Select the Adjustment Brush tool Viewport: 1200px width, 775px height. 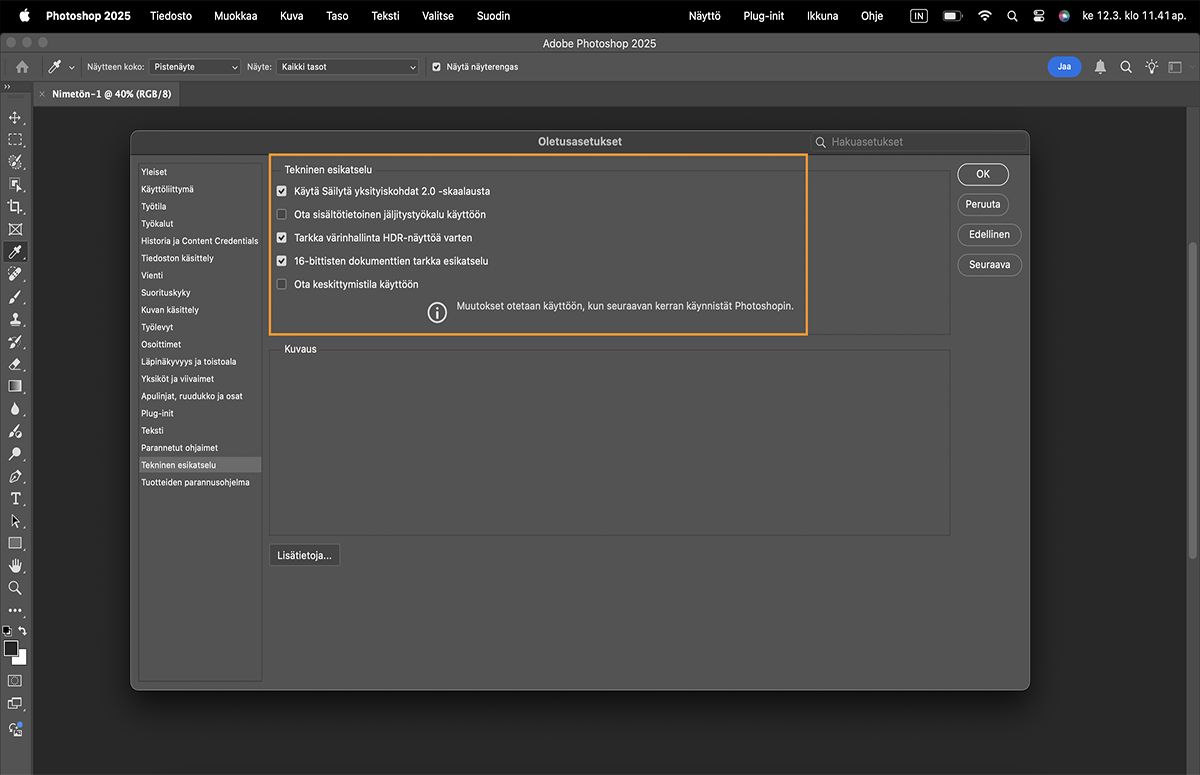click(x=15, y=431)
